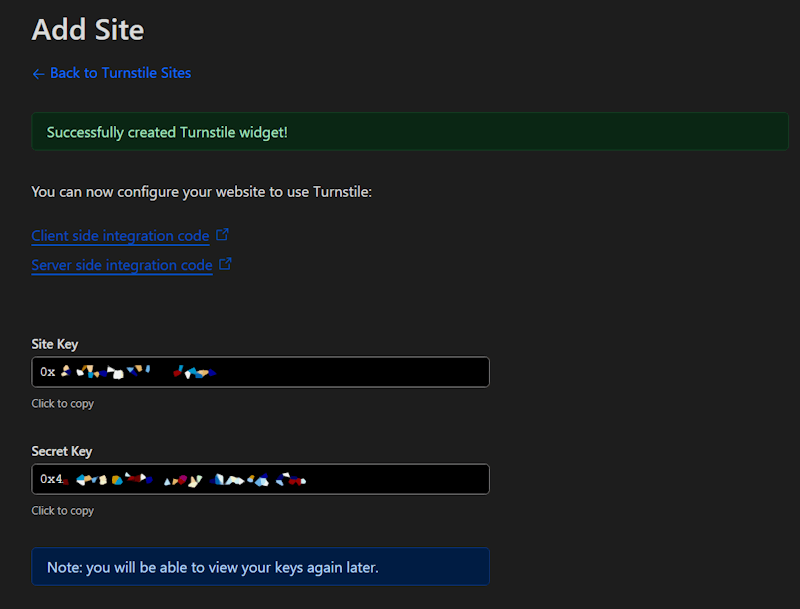Image resolution: width=800 pixels, height=609 pixels.
Task: Copy the Secret Key by clicking its field
Action: coord(260,479)
